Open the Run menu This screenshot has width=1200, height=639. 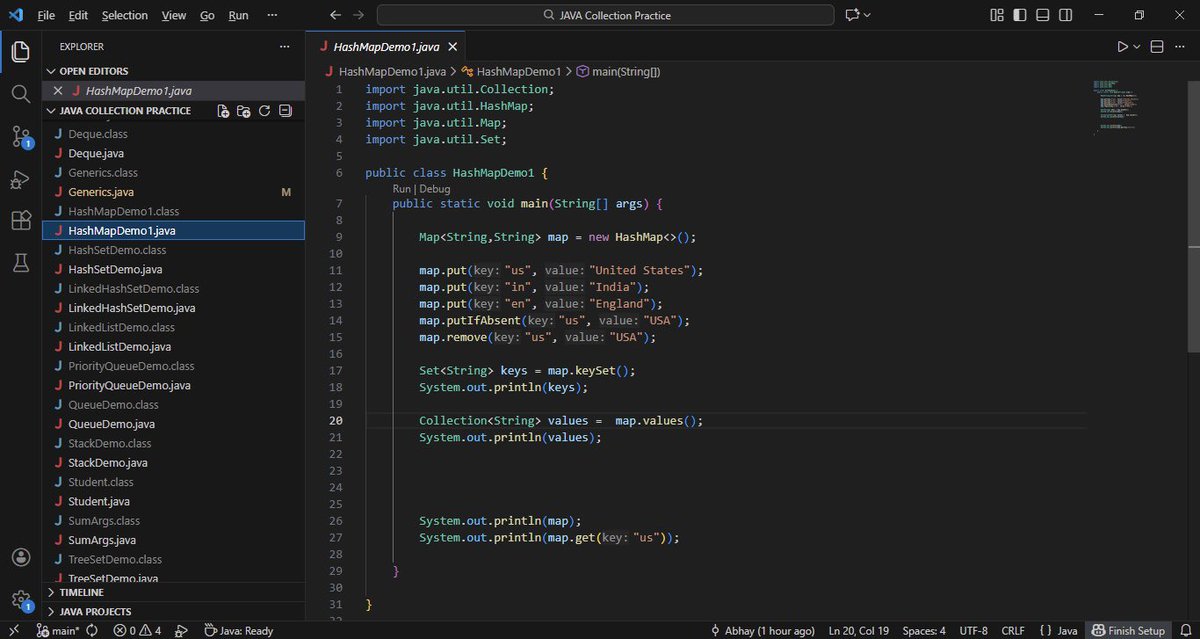[238, 15]
